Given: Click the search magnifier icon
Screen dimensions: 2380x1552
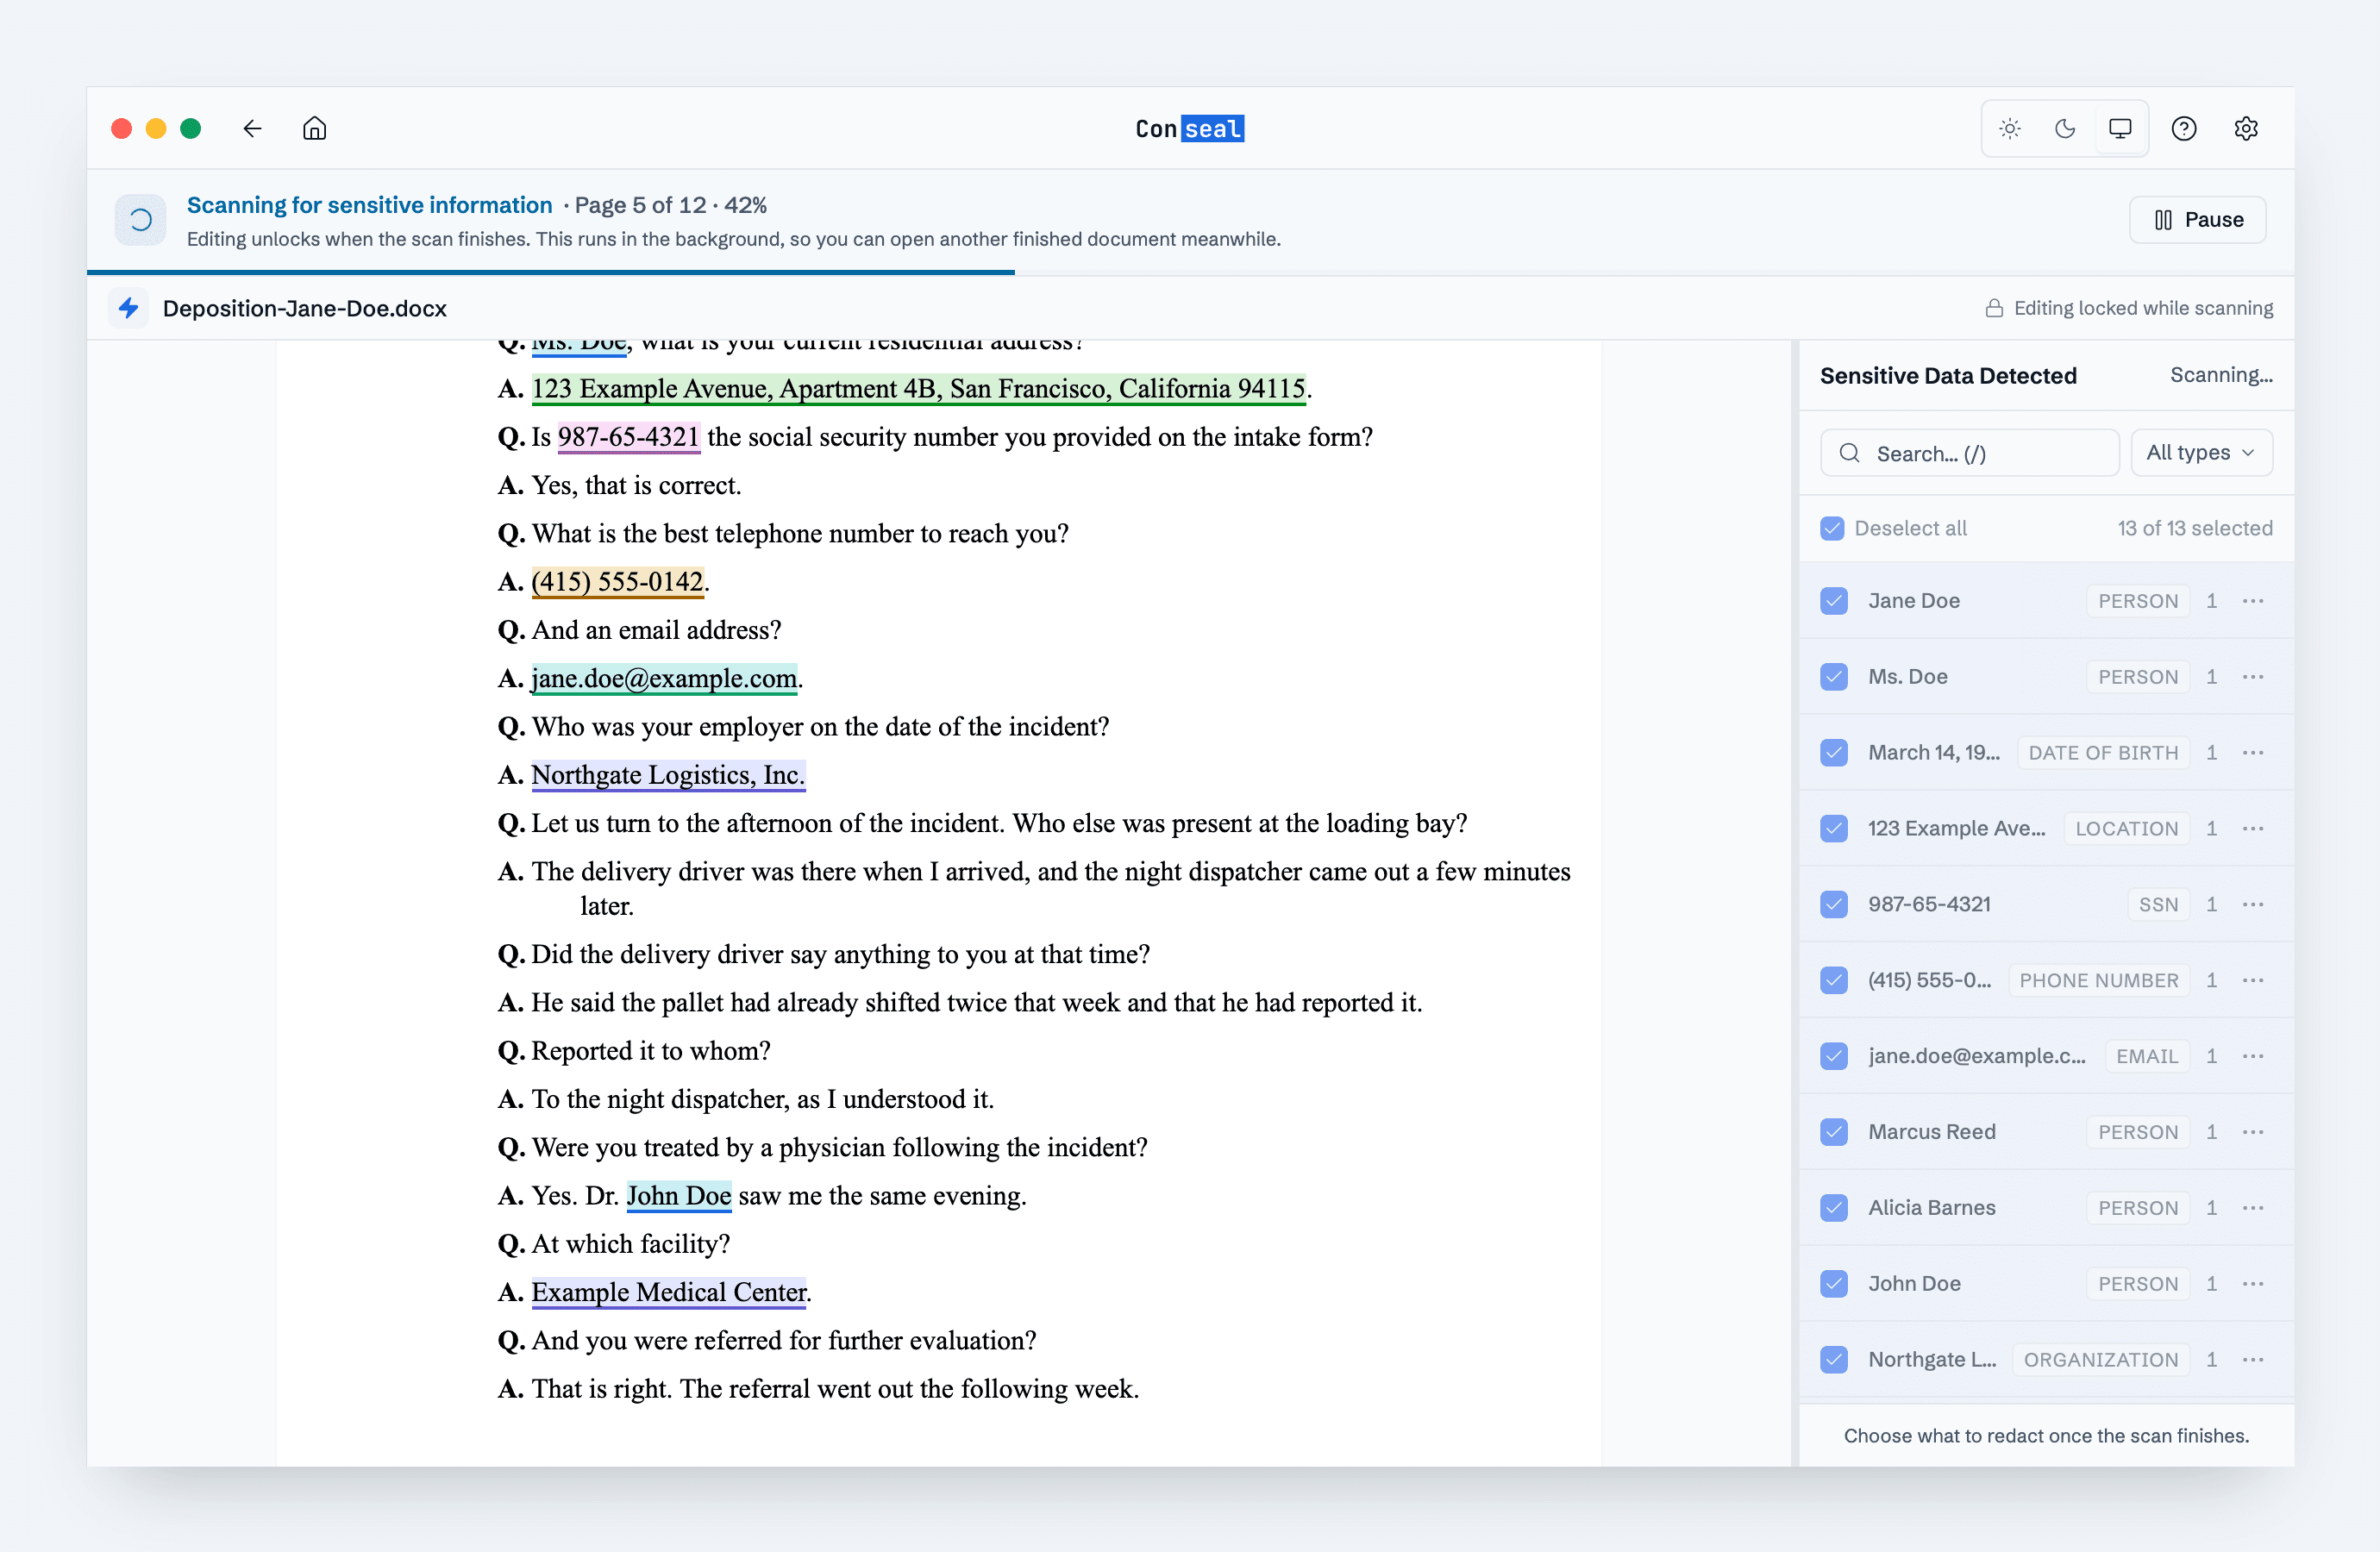Looking at the screenshot, I should point(1850,453).
